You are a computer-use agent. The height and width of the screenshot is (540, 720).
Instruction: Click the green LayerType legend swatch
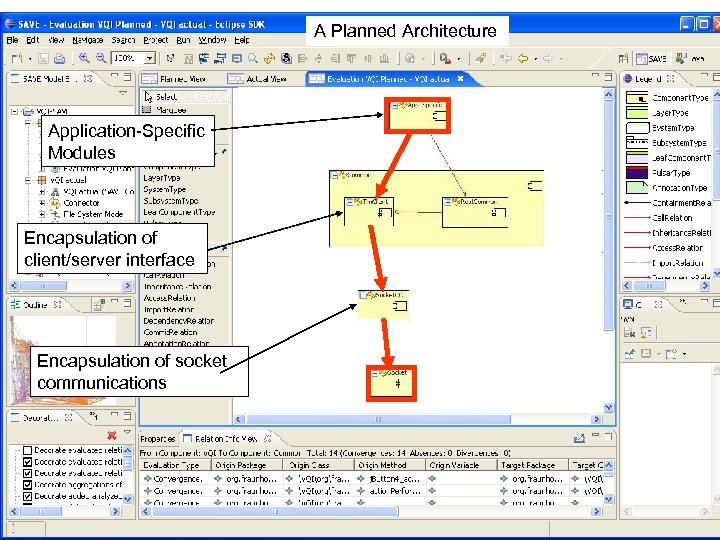[637, 113]
